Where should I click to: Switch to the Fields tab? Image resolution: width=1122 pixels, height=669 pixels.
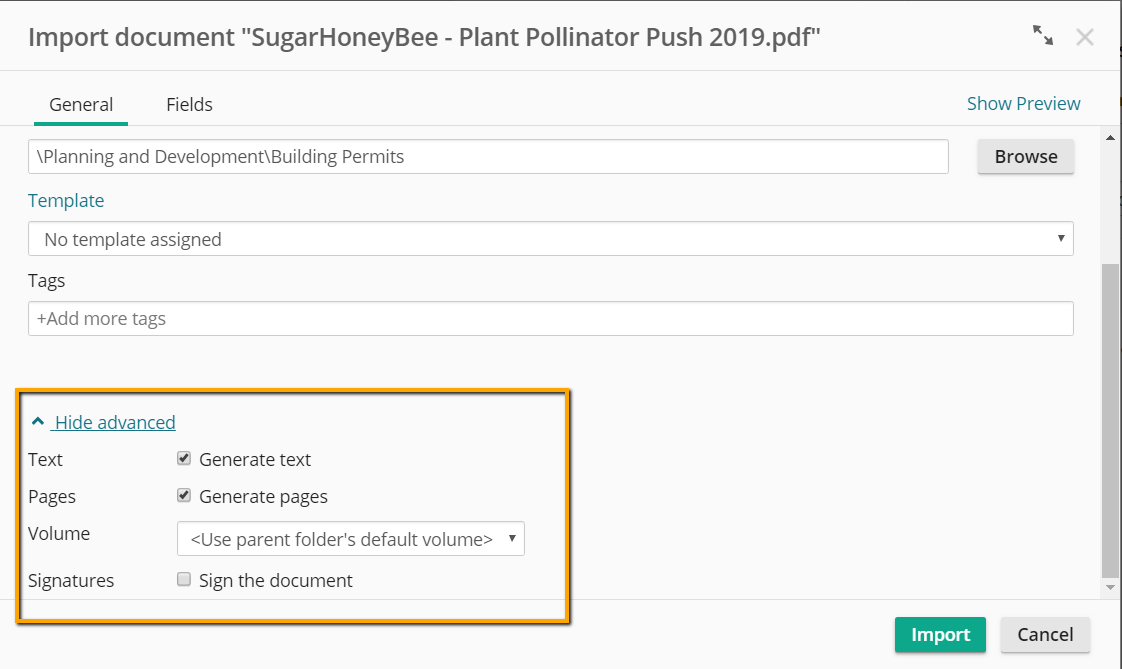(x=189, y=104)
